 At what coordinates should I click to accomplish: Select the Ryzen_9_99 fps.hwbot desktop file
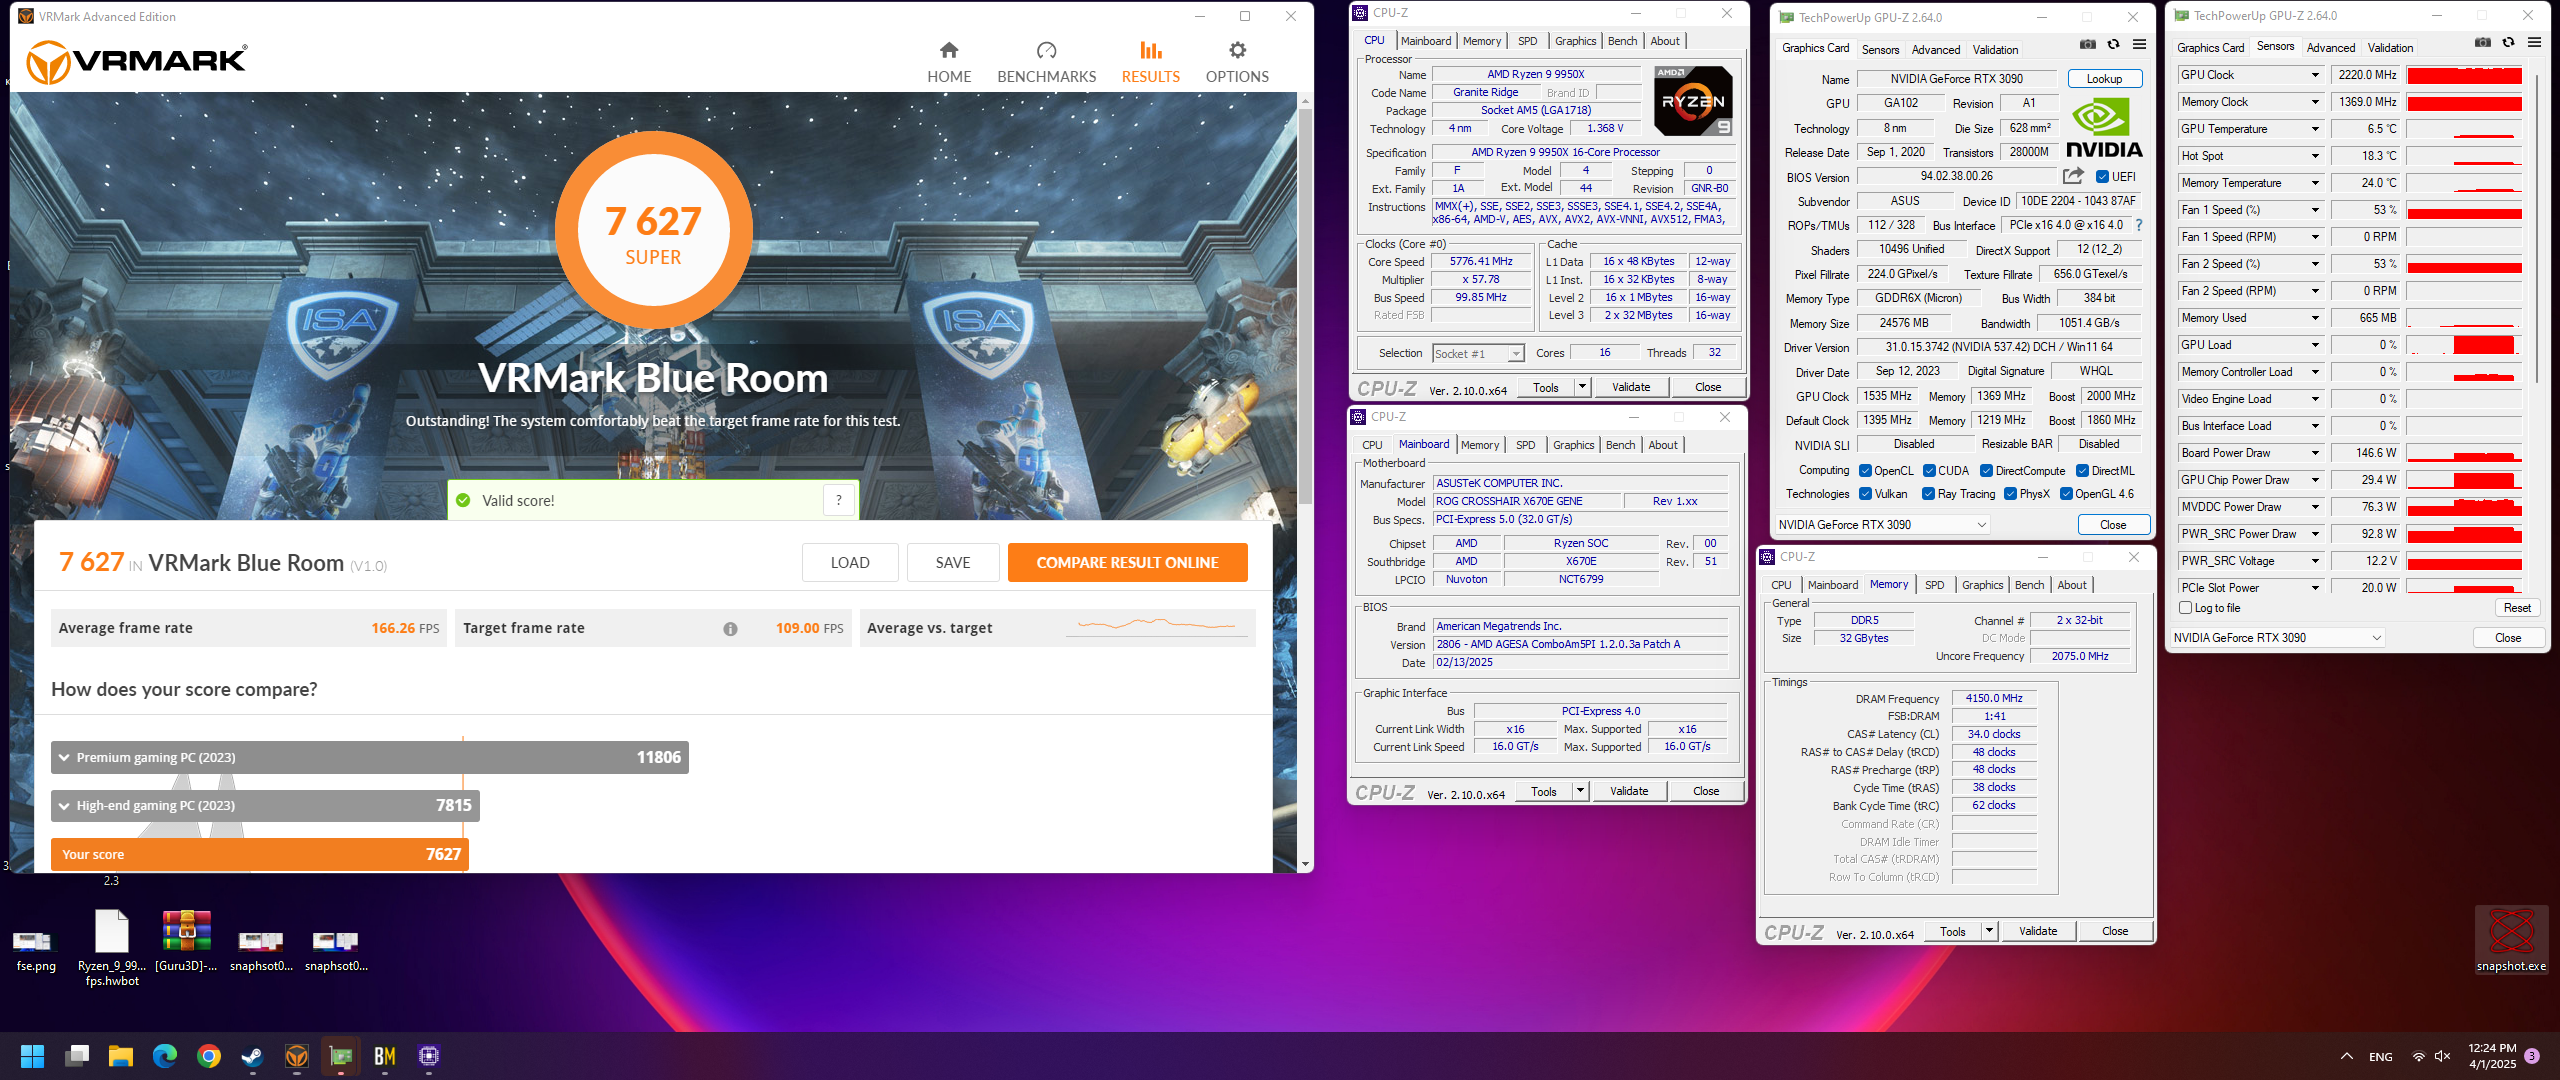point(112,948)
